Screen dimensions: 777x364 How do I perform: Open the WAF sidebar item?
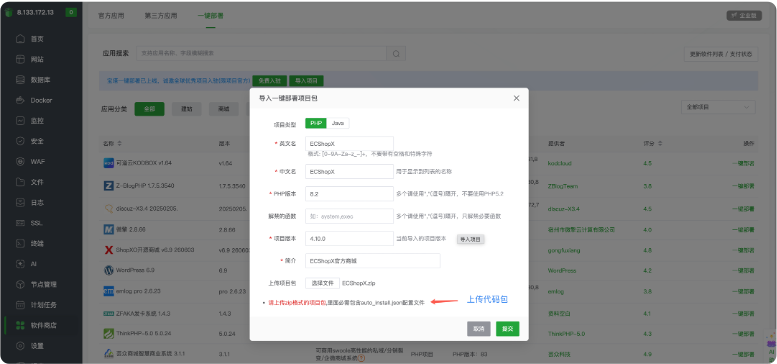(x=37, y=161)
